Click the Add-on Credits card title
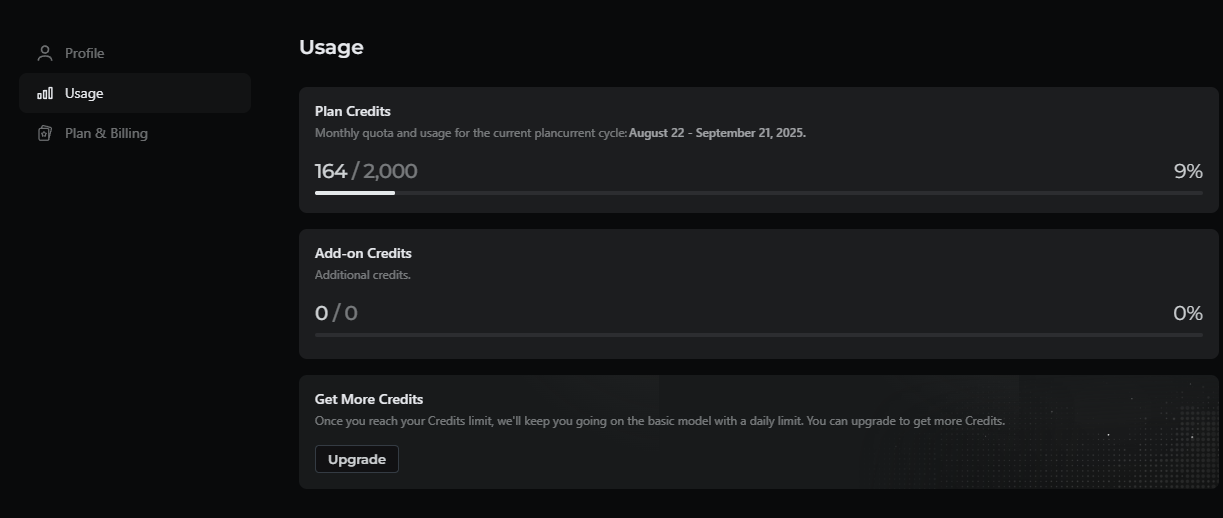This screenshot has height=518, width=1223. pos(363,253)
